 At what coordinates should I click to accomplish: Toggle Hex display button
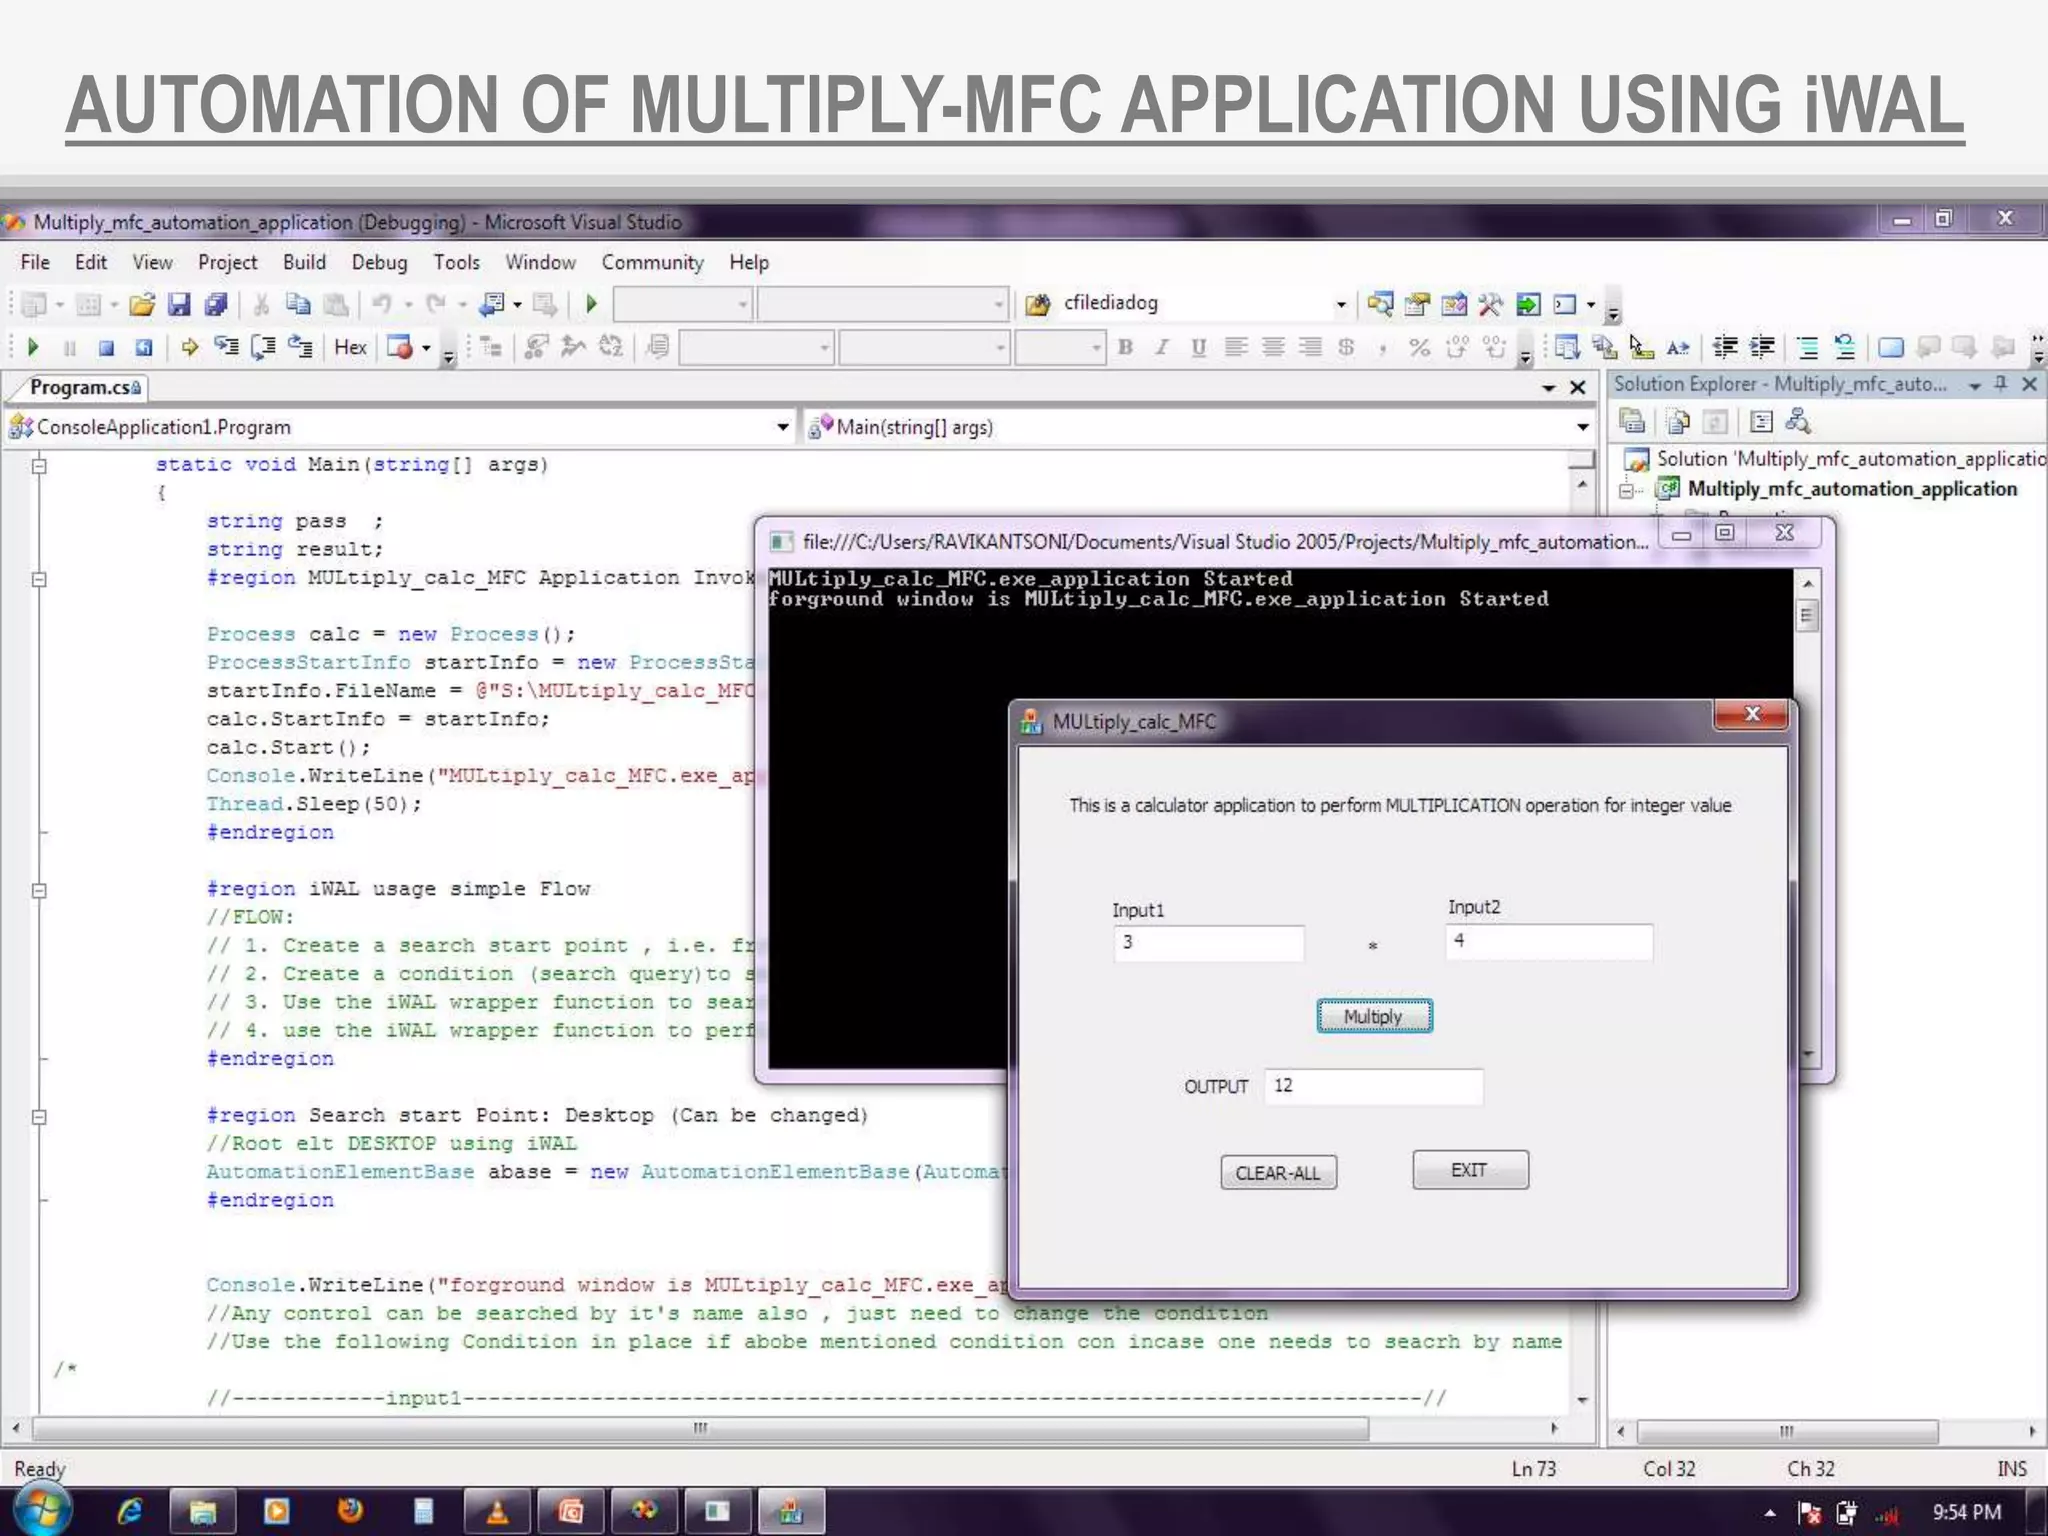[x=350, y=348]
